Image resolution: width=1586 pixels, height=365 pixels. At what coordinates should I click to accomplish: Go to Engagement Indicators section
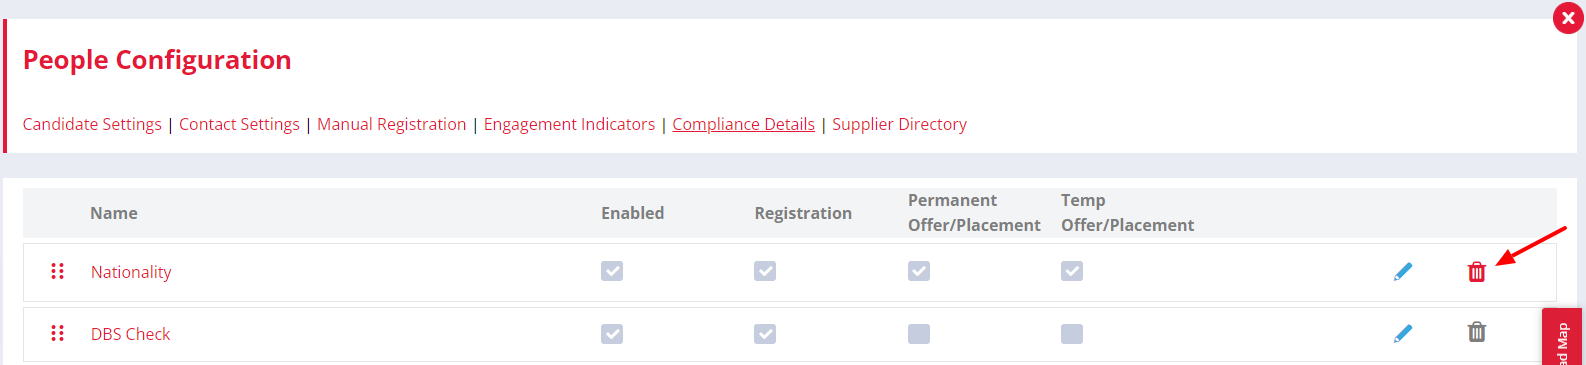click(569, 124)
